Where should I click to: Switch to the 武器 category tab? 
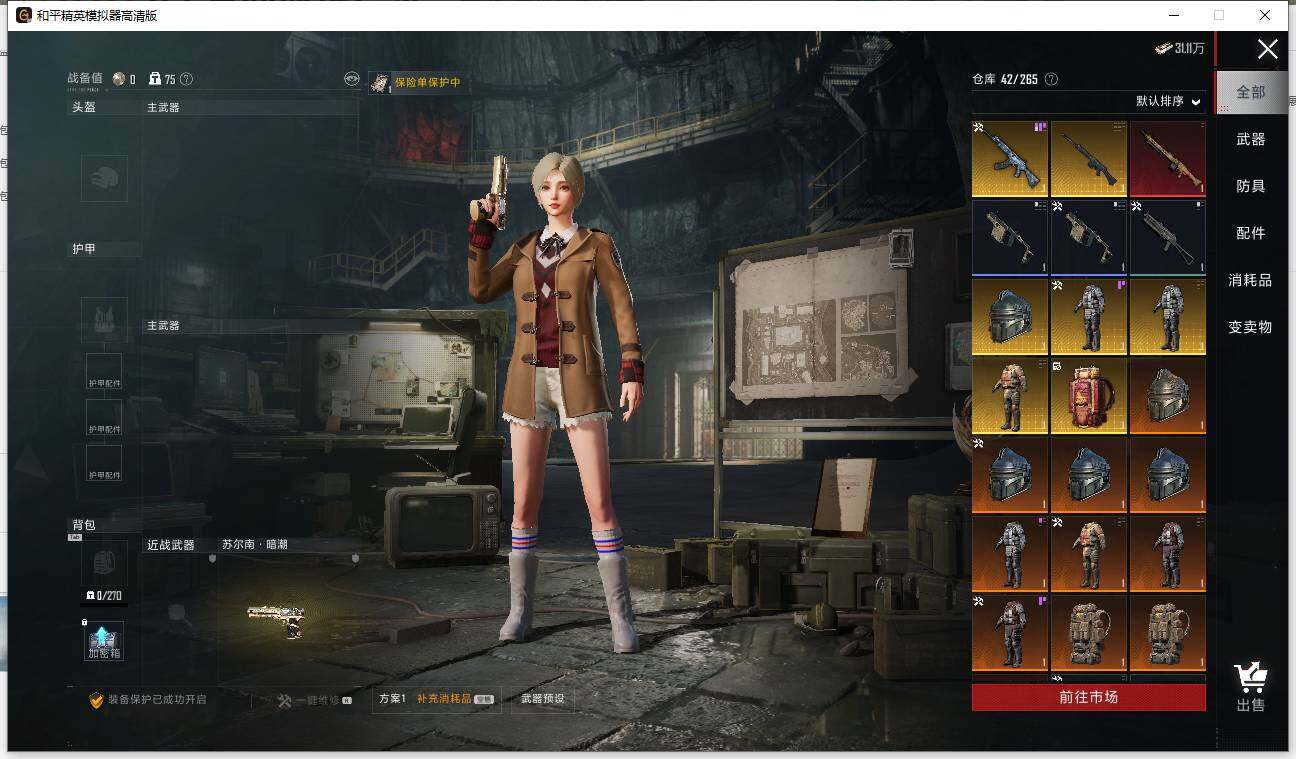pyautogui.click(x=1251, y=139)
